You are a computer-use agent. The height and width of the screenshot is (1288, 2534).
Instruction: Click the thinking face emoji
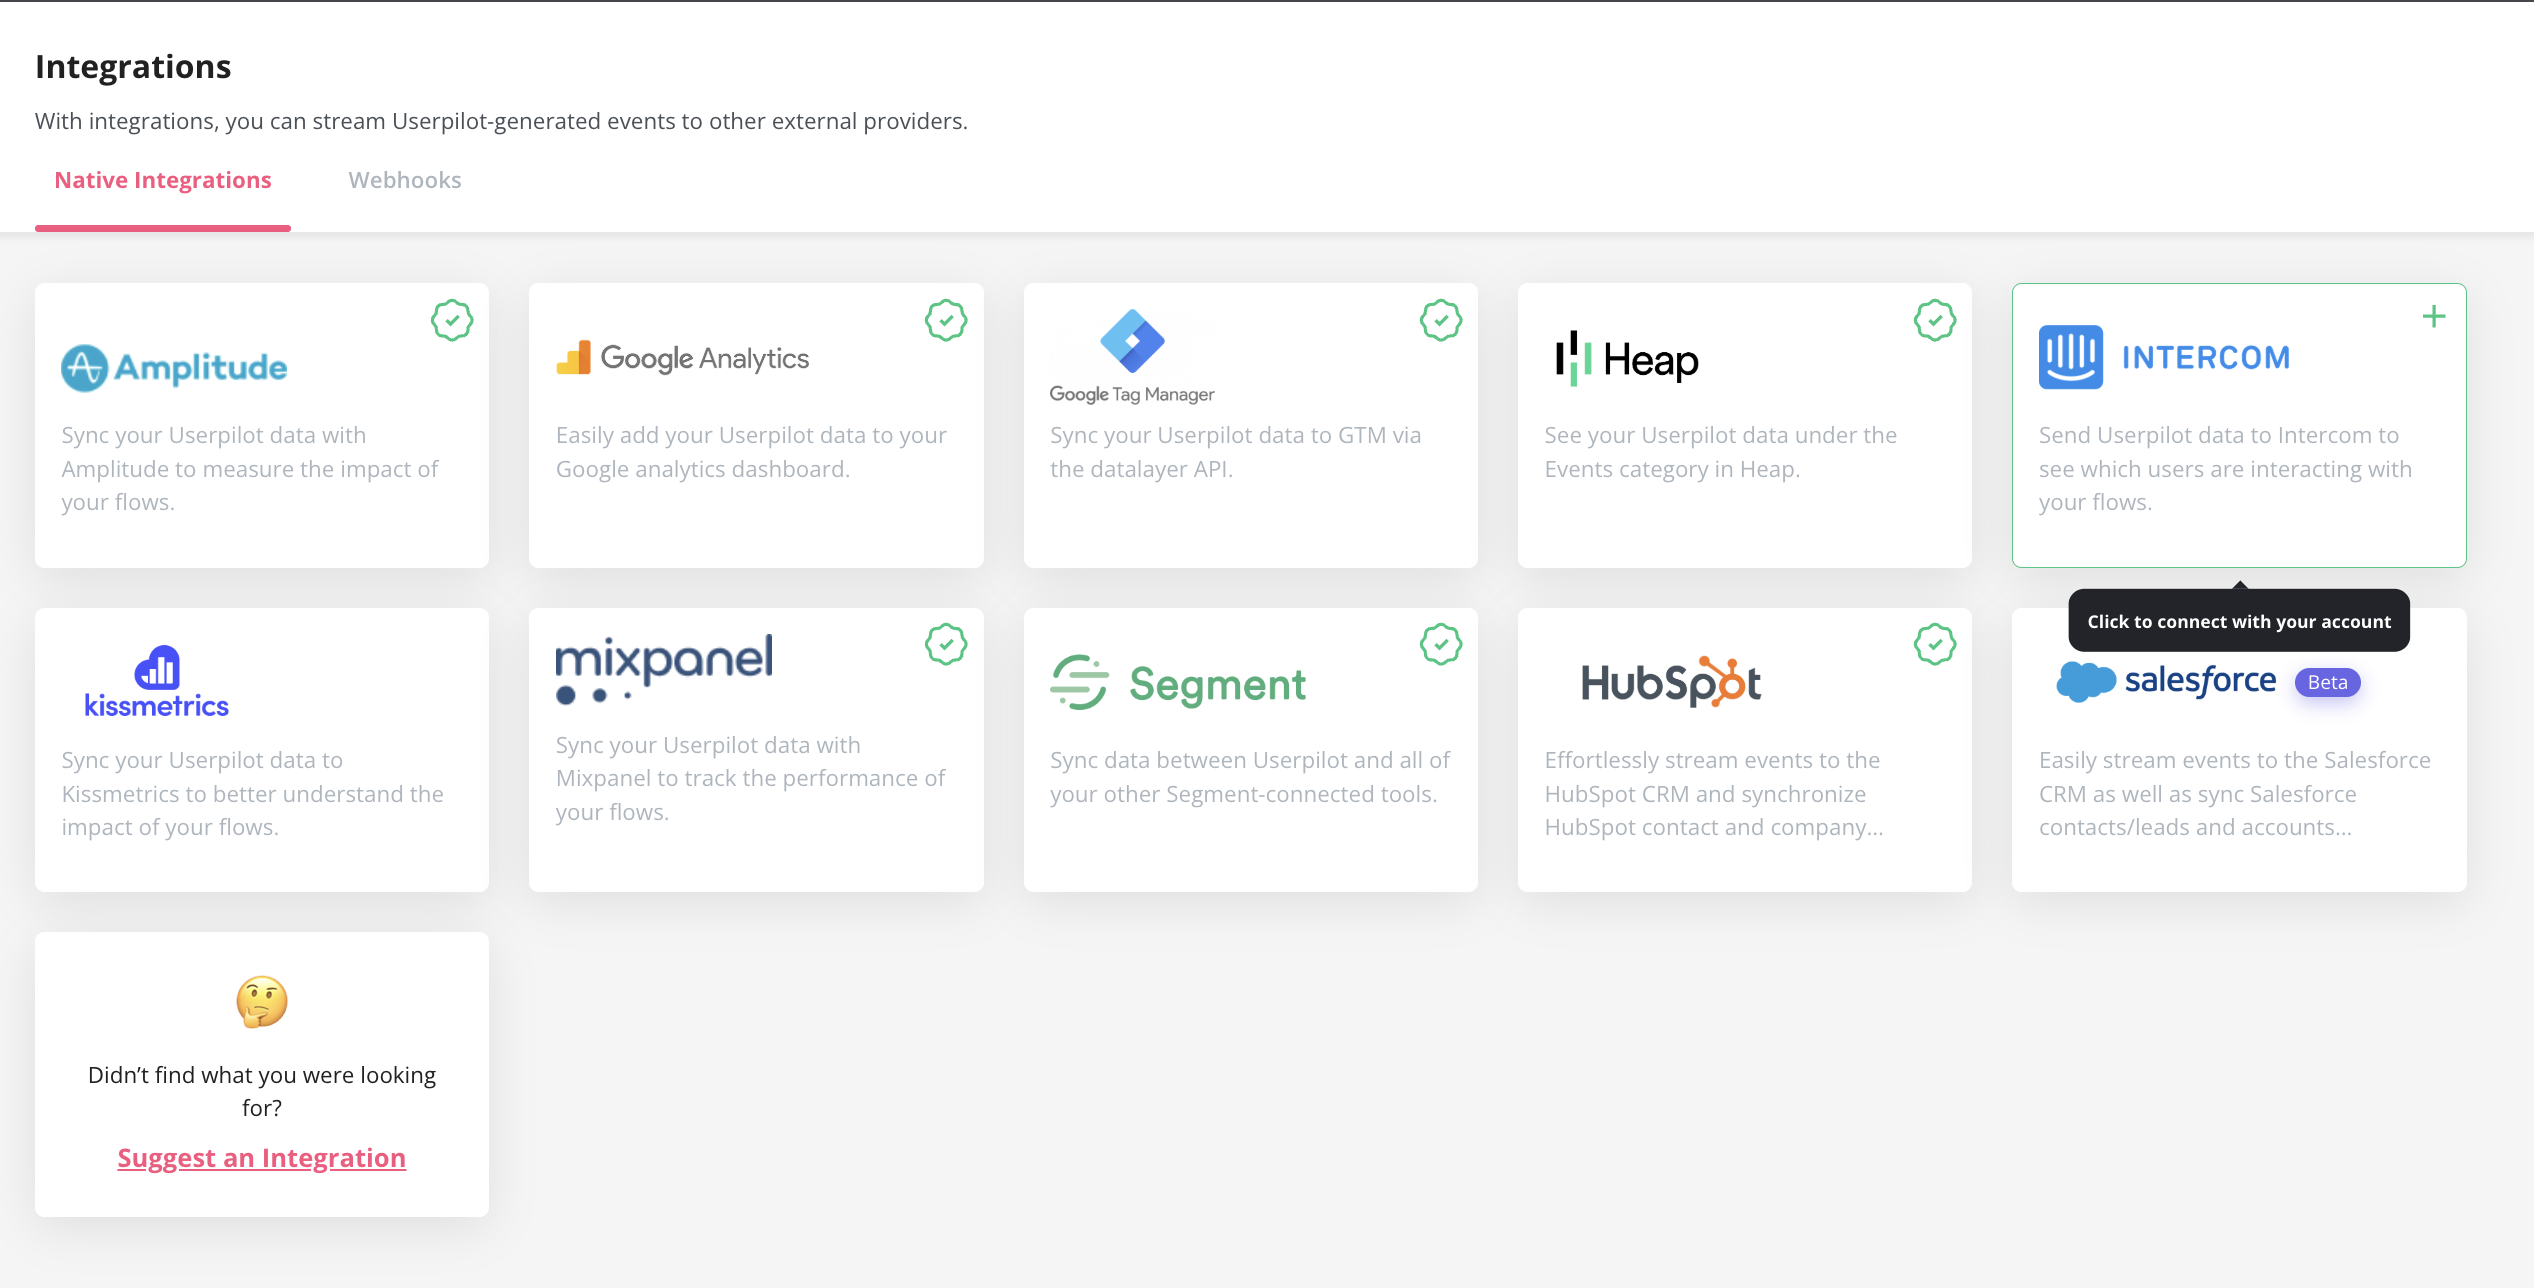click(x=262, y=1001)
